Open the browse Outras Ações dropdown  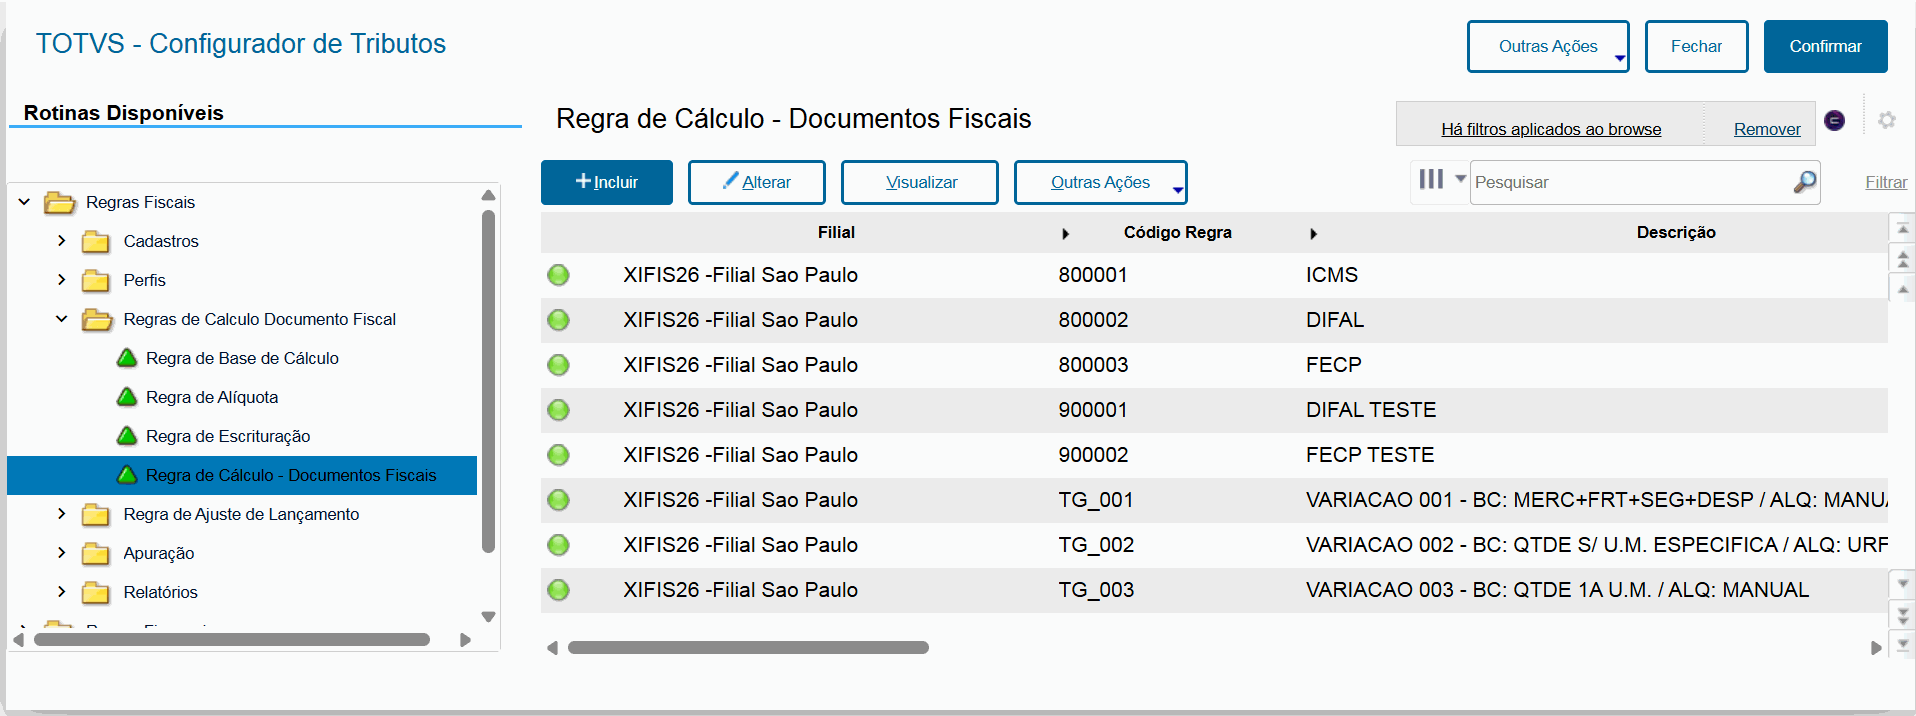click(1100, 182)
